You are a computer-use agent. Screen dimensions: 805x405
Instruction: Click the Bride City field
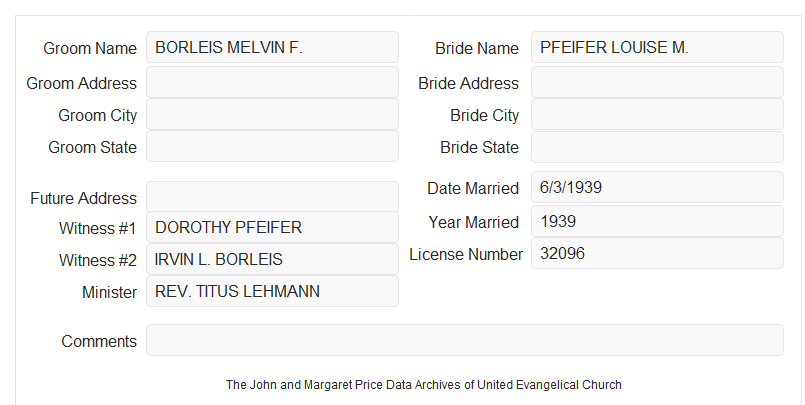(x=657, y=114)
